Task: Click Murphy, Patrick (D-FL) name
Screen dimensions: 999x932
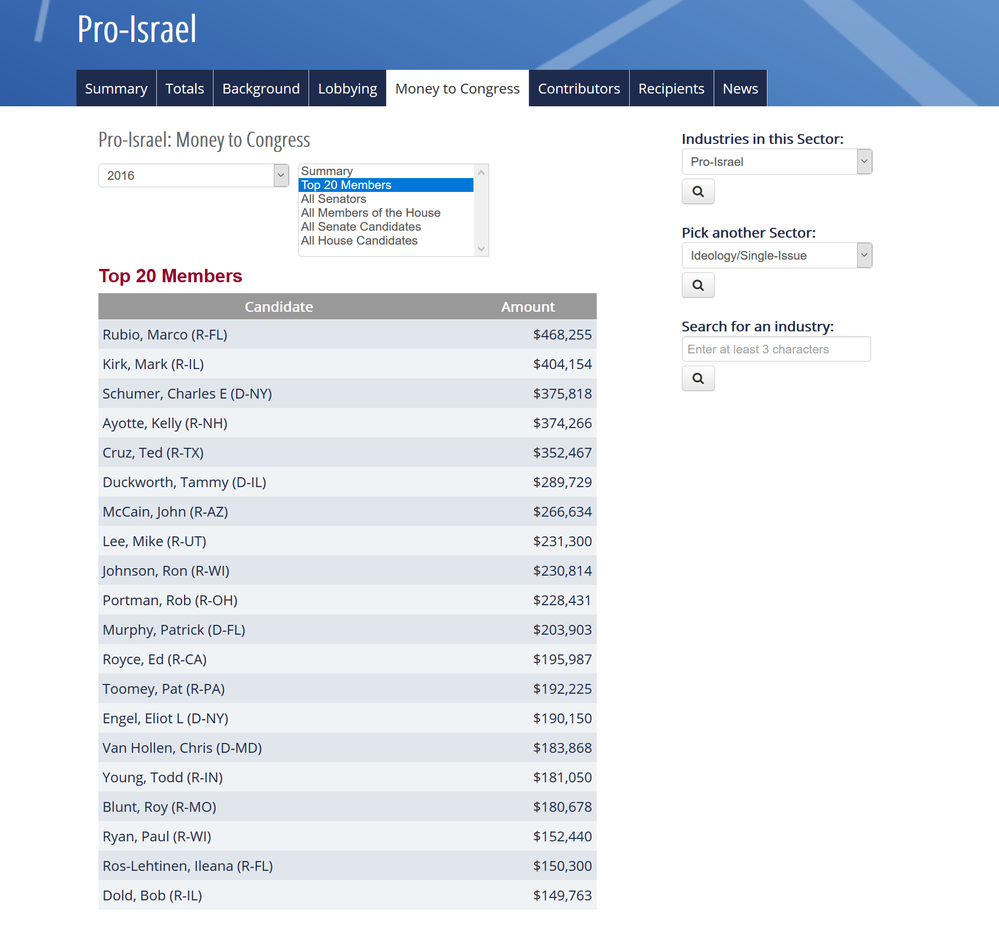Action: tap(174, 629)
